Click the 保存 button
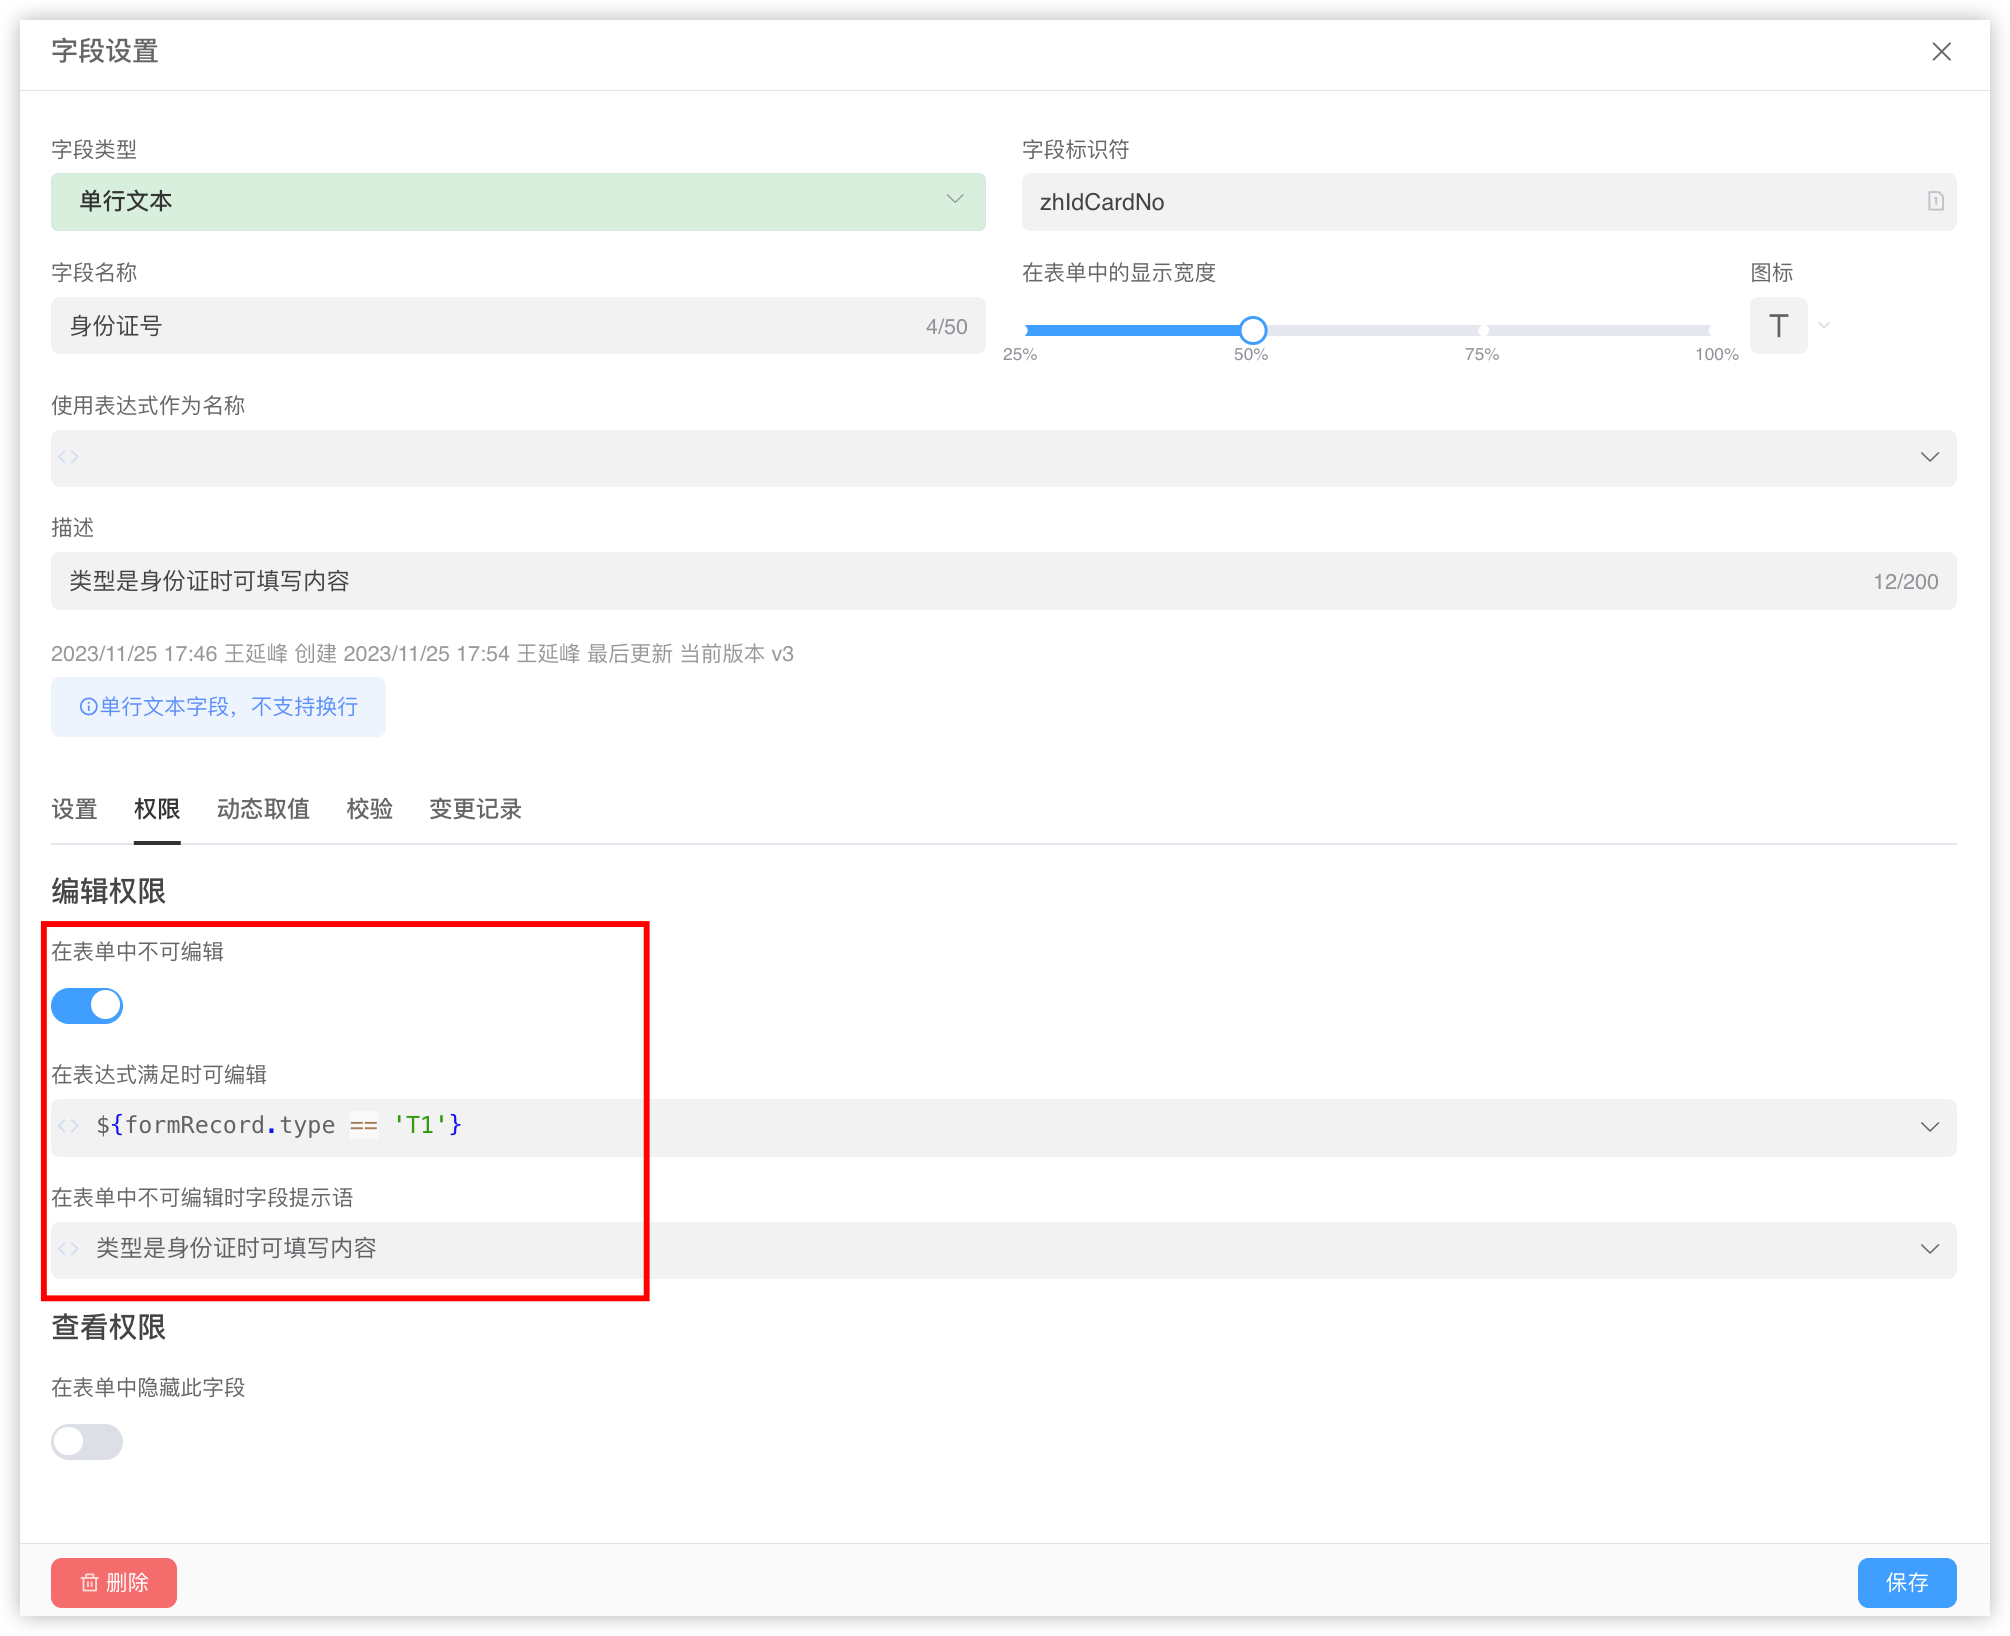 1906,1582
